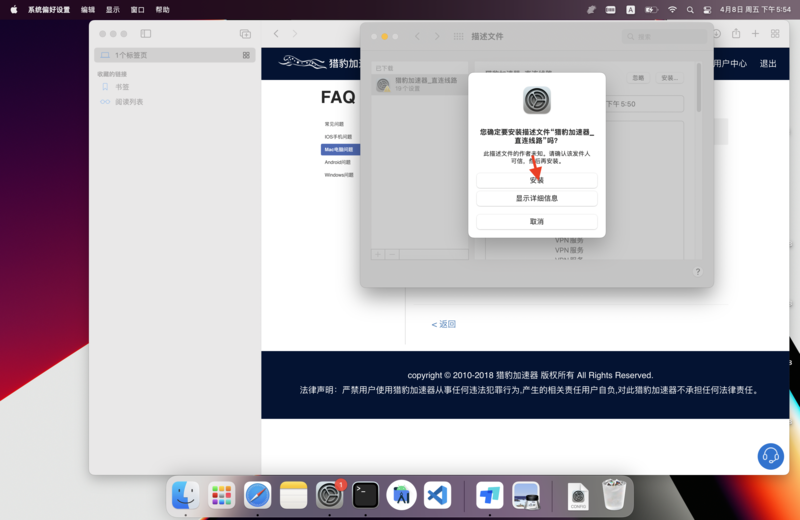The image size is (800, 520).
Task: Click the customer support headset icon
Action: point(770,456)
